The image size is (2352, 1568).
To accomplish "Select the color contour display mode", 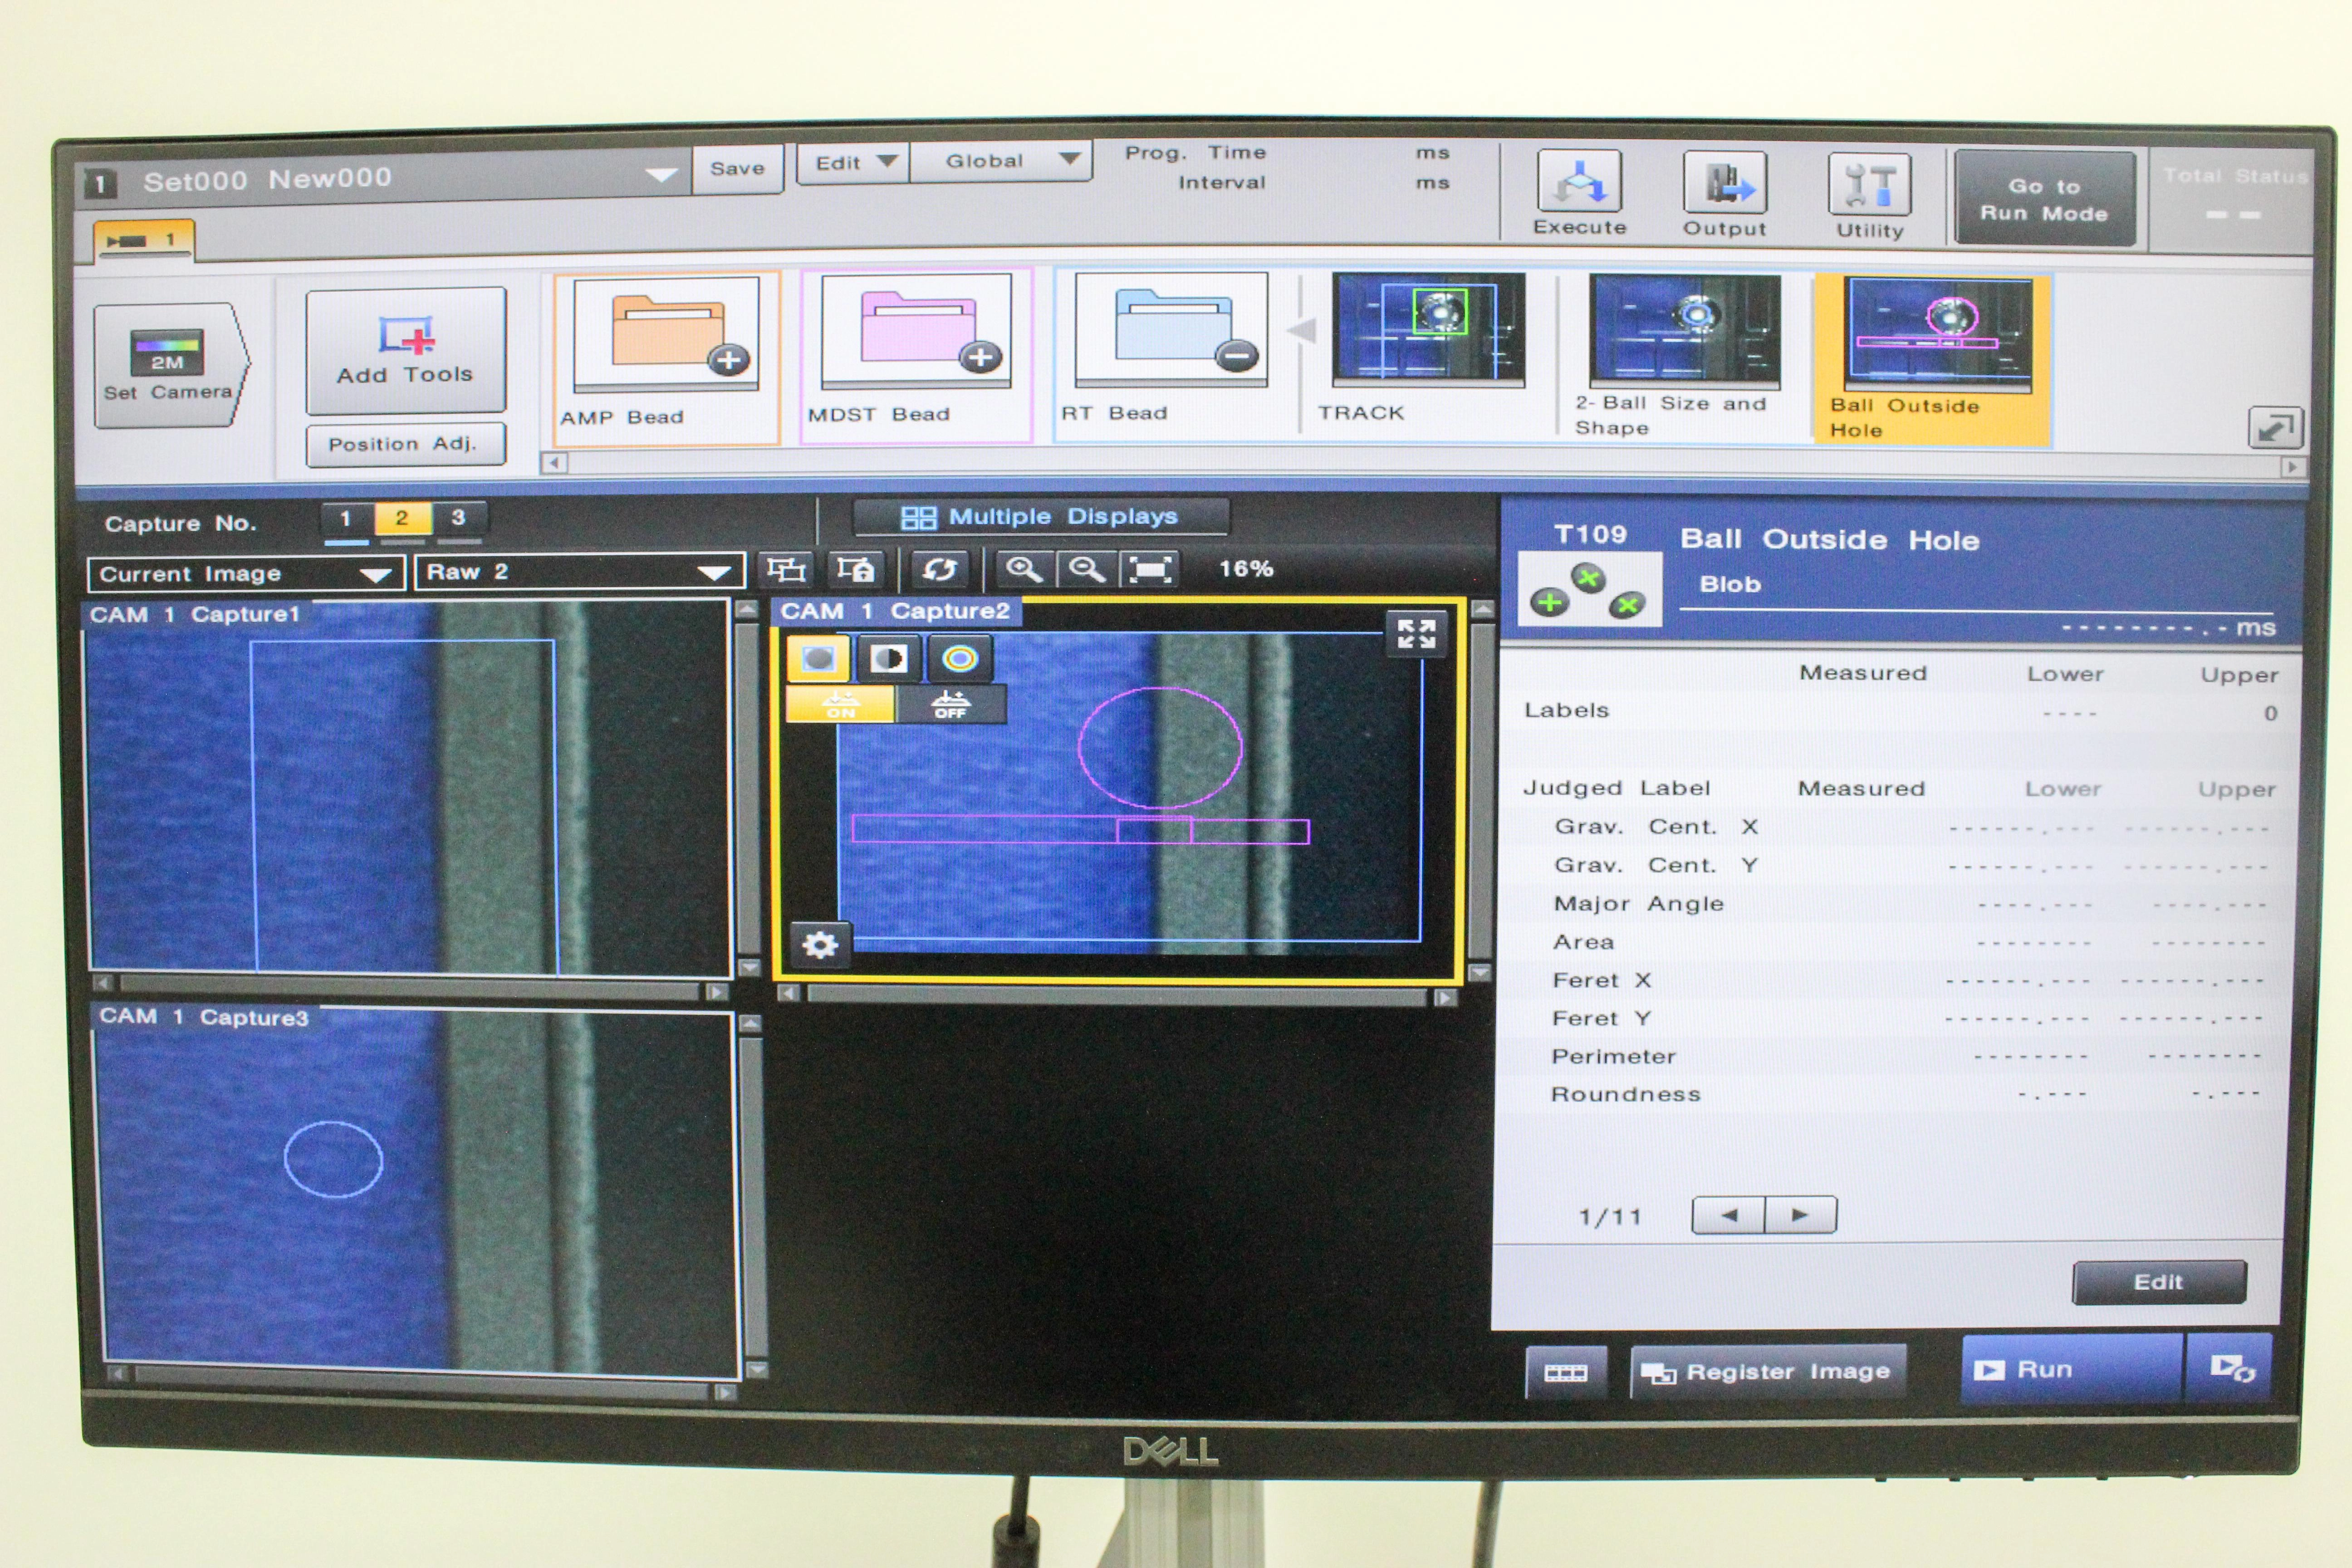I will (959, 658).
